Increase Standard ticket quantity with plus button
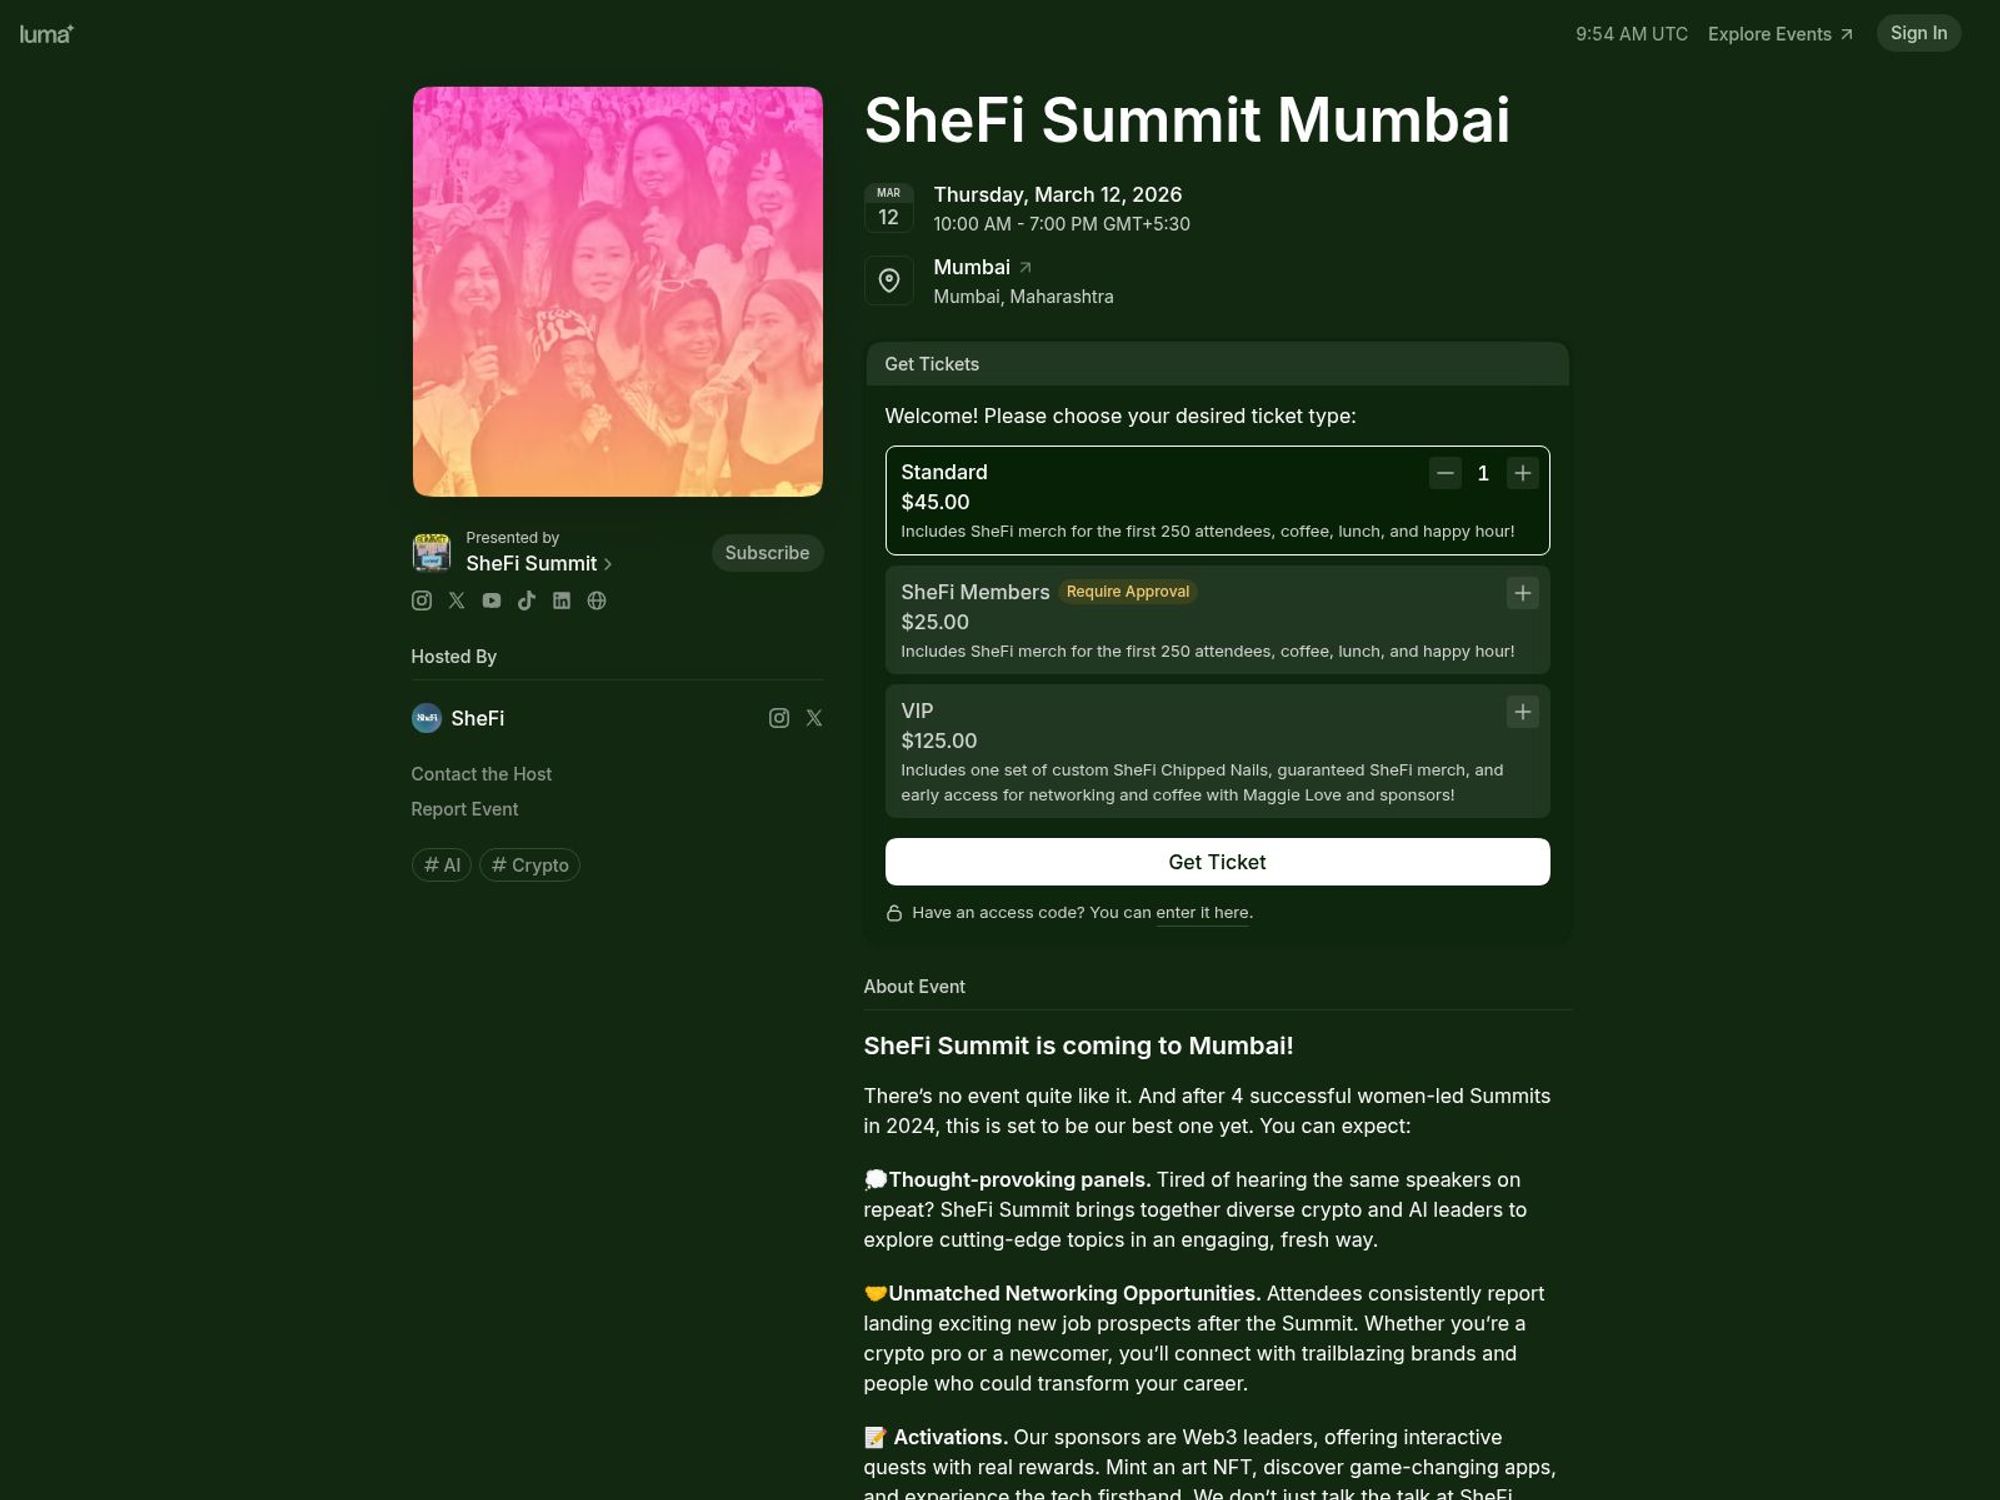Viewport: 2000px width, 1500px height. pos(1522,473)
